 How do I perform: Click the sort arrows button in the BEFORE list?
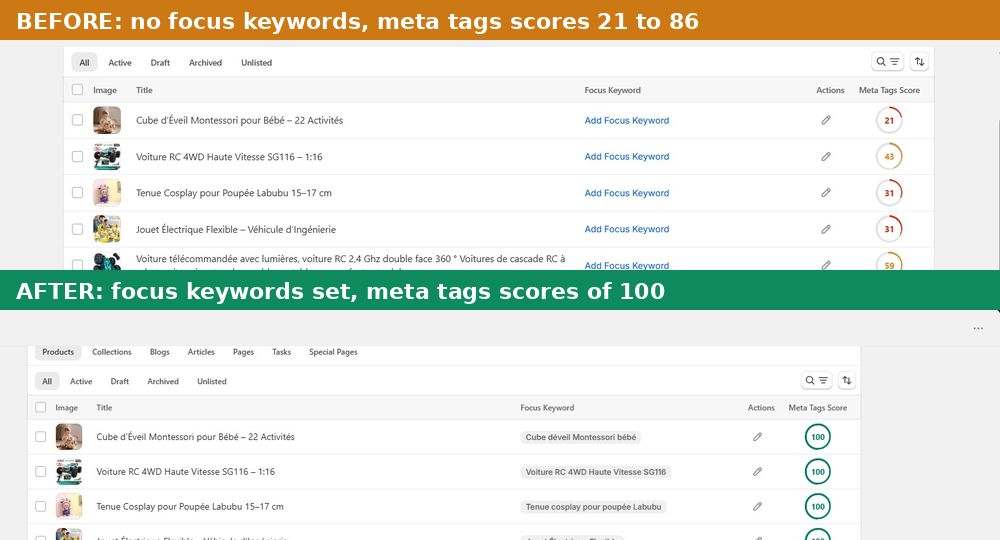(x=919, y=62)
